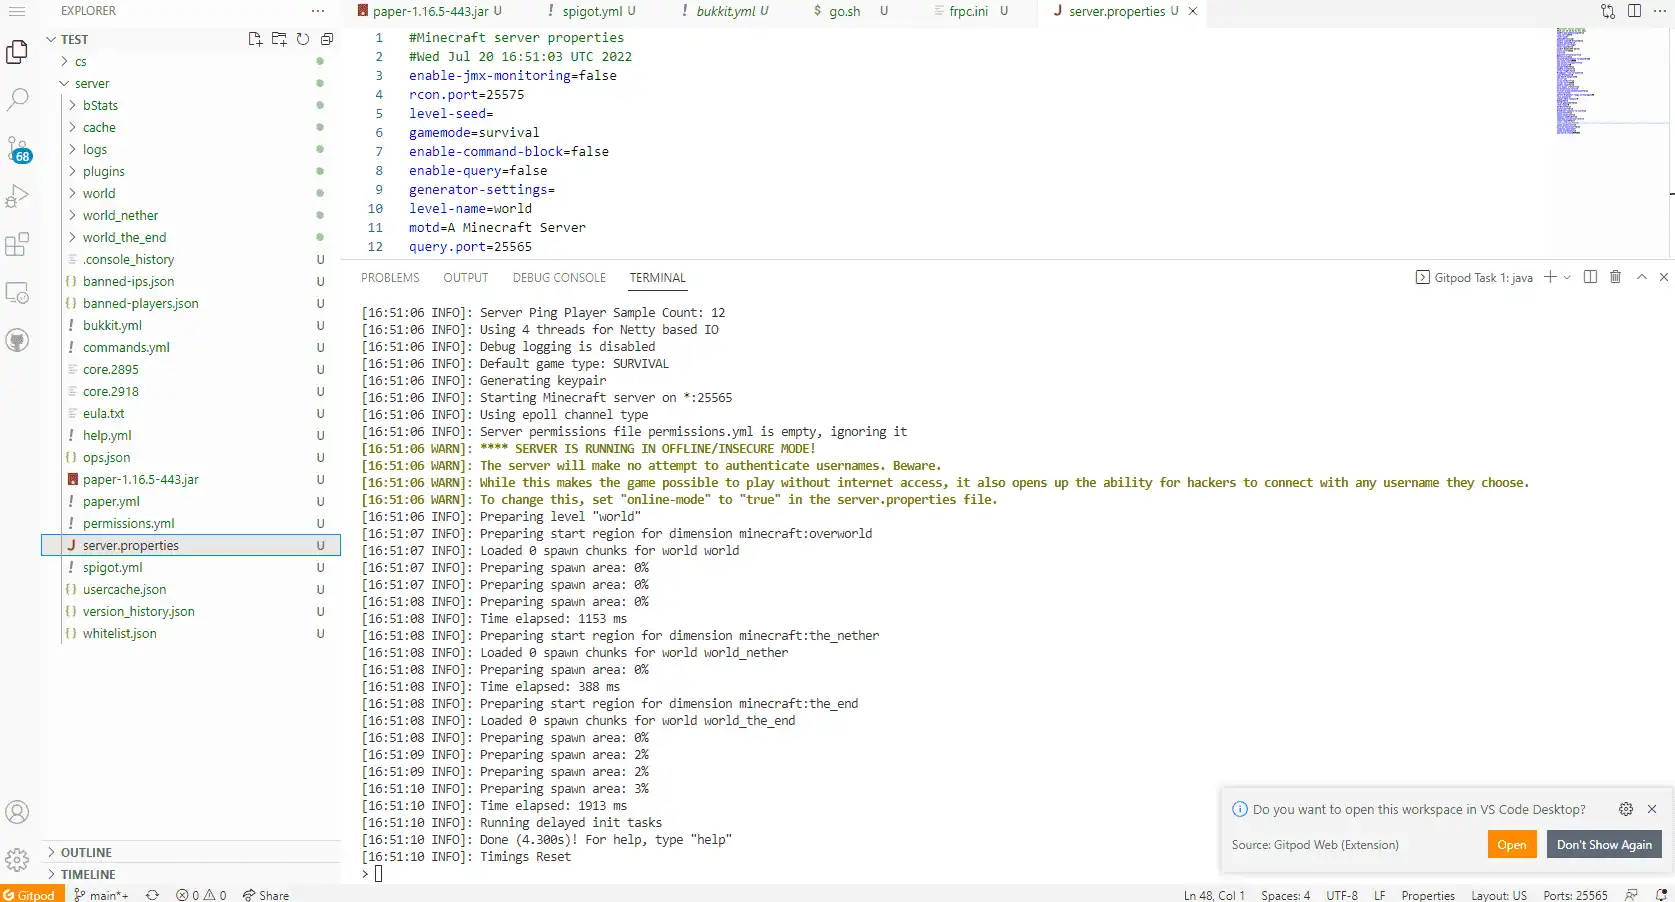1675x902 pixels.
Task: Collapse all folders in explorer
Action: pos(327,39)
